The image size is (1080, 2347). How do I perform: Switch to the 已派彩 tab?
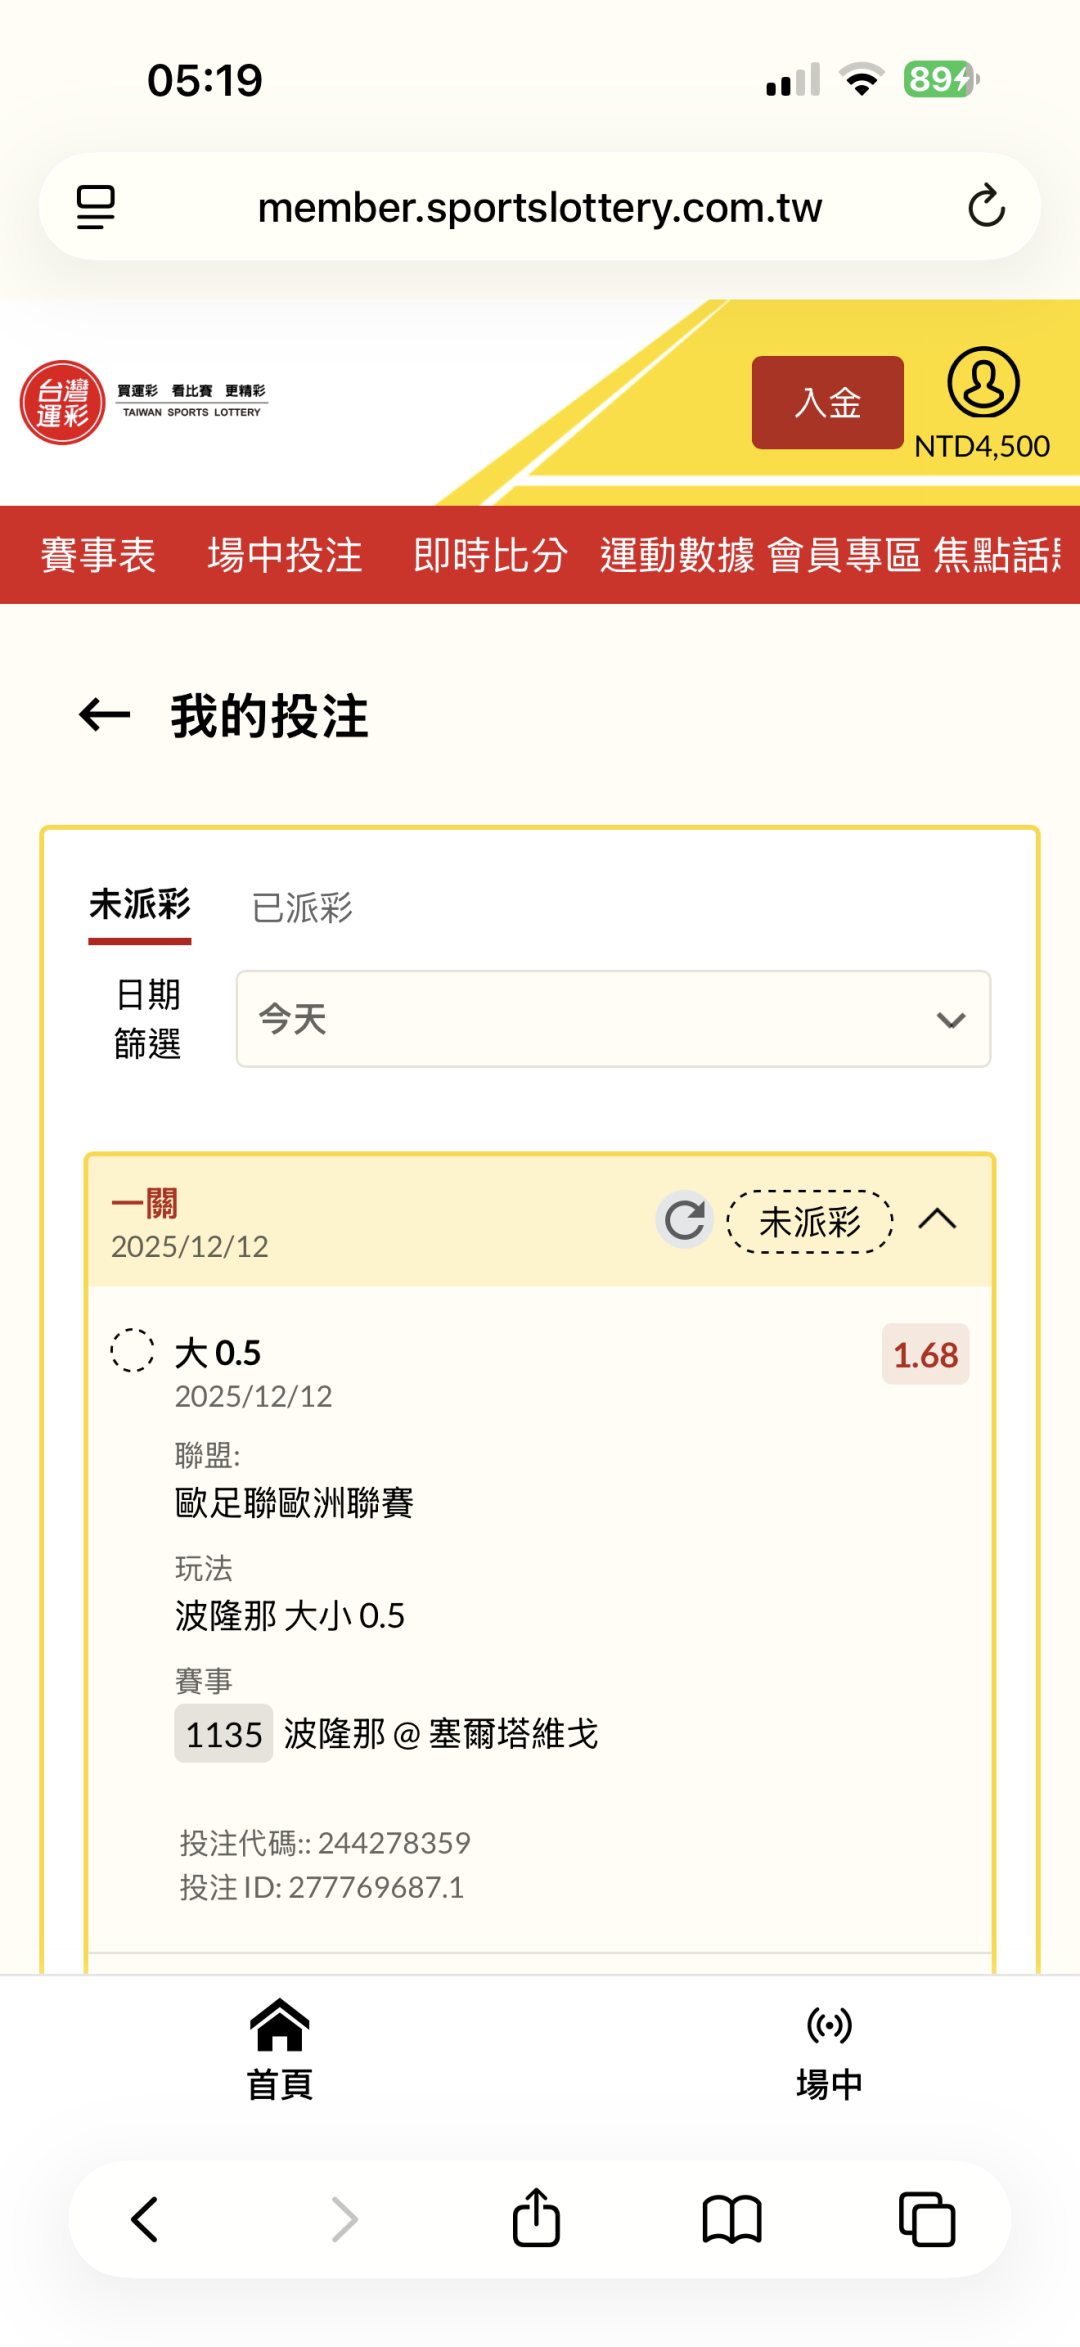(x=302, y=908)
